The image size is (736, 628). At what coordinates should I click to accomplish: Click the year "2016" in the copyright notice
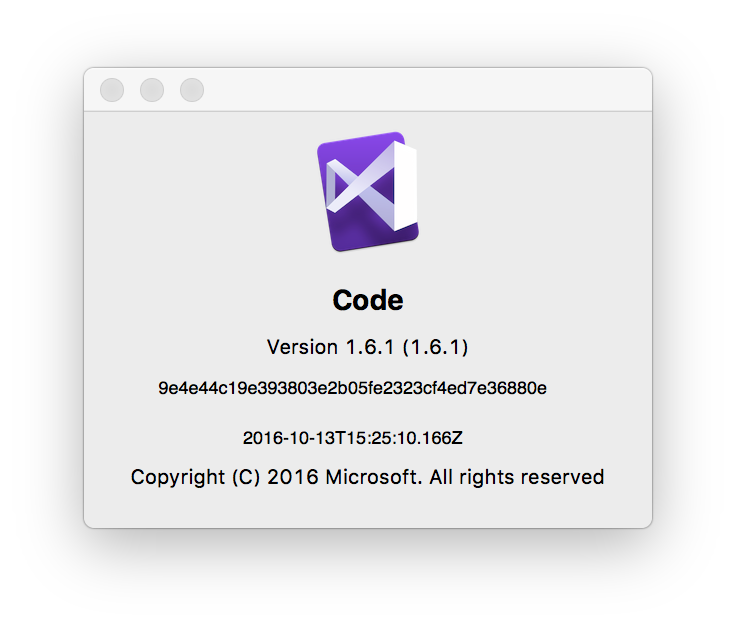click(x=293, y=477)
